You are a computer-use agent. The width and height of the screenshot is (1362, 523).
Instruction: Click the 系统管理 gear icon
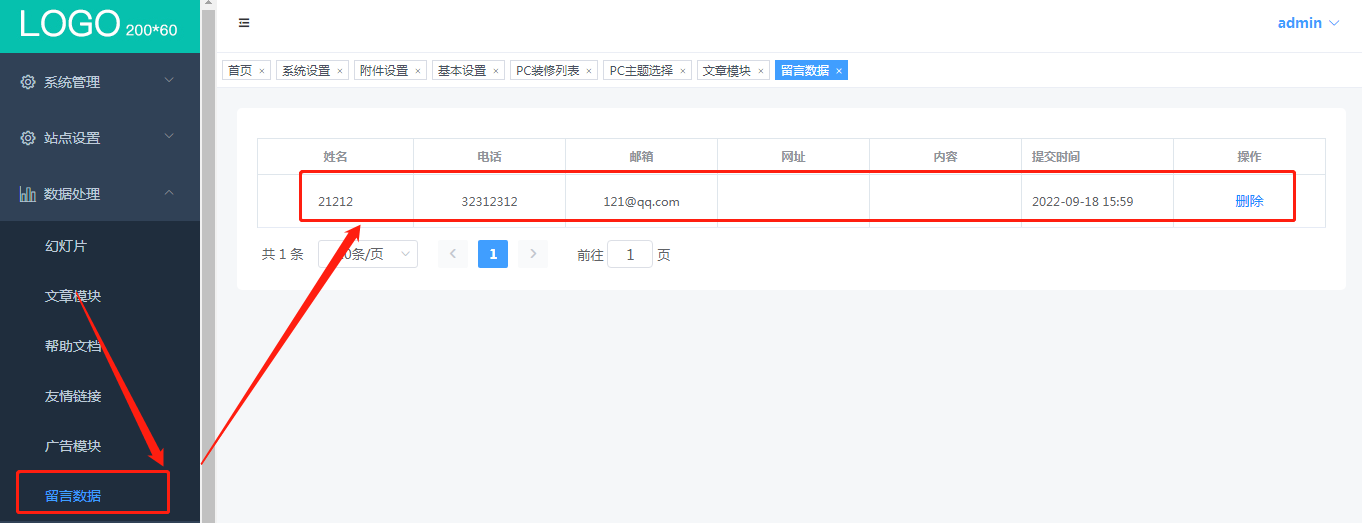(28, 82)
